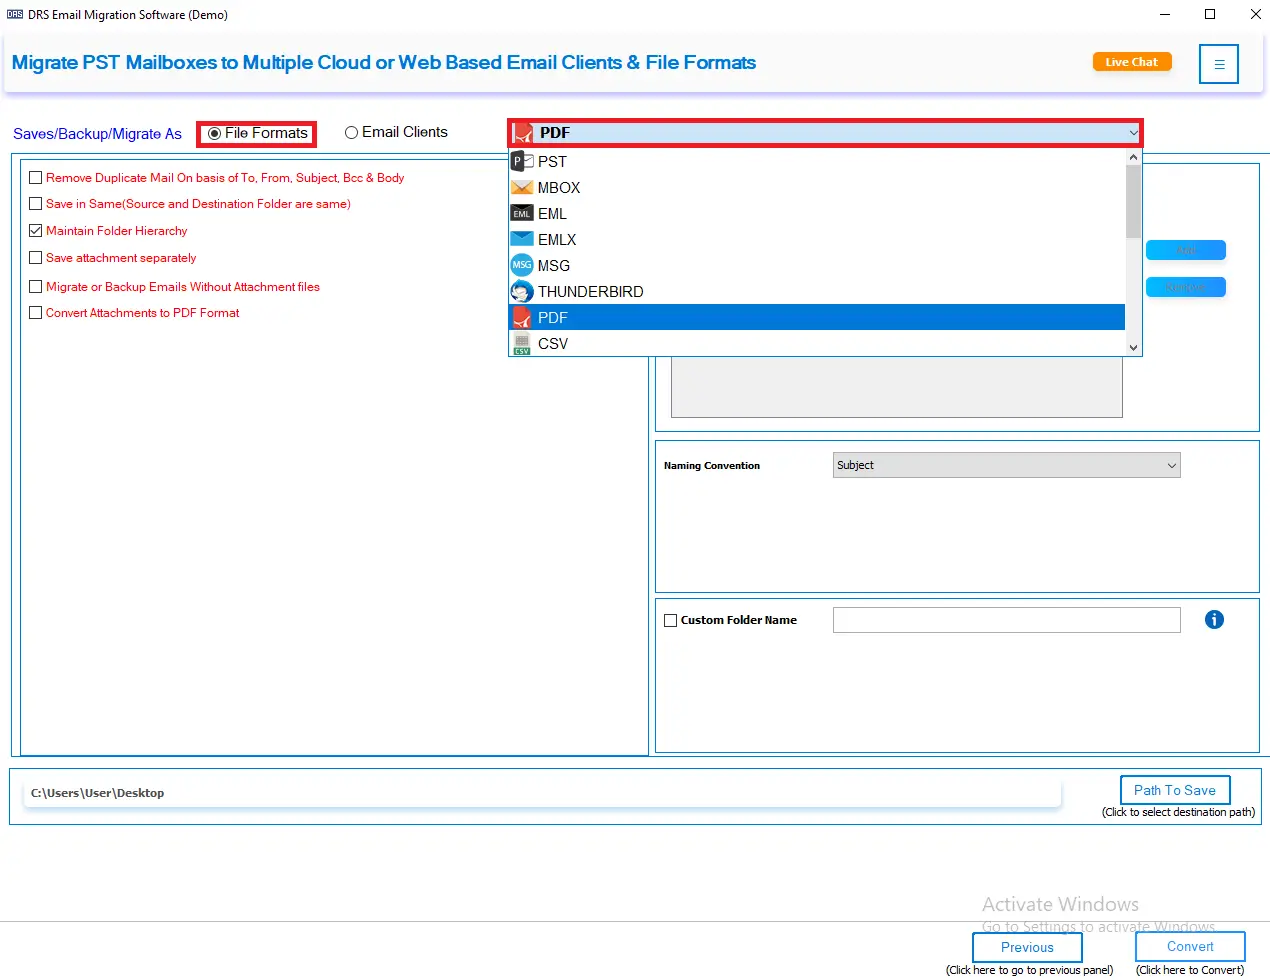
Task: Click the blue info icon beside Custom Folder Name
Action: click(x=1214, y=620)
